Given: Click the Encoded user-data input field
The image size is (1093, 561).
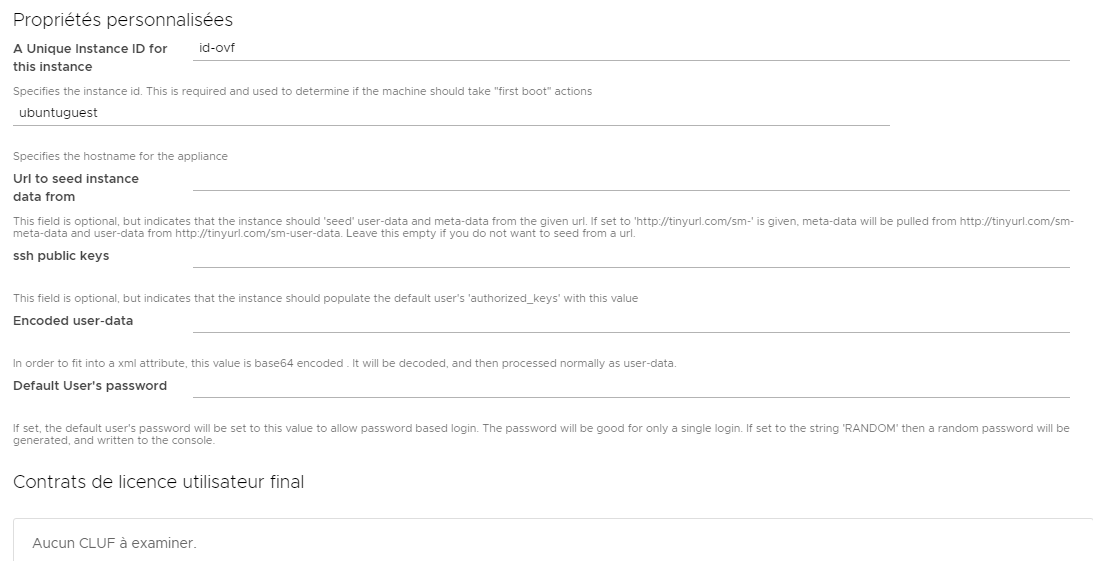Looking at the screenshot, I should tap(631, 321).
